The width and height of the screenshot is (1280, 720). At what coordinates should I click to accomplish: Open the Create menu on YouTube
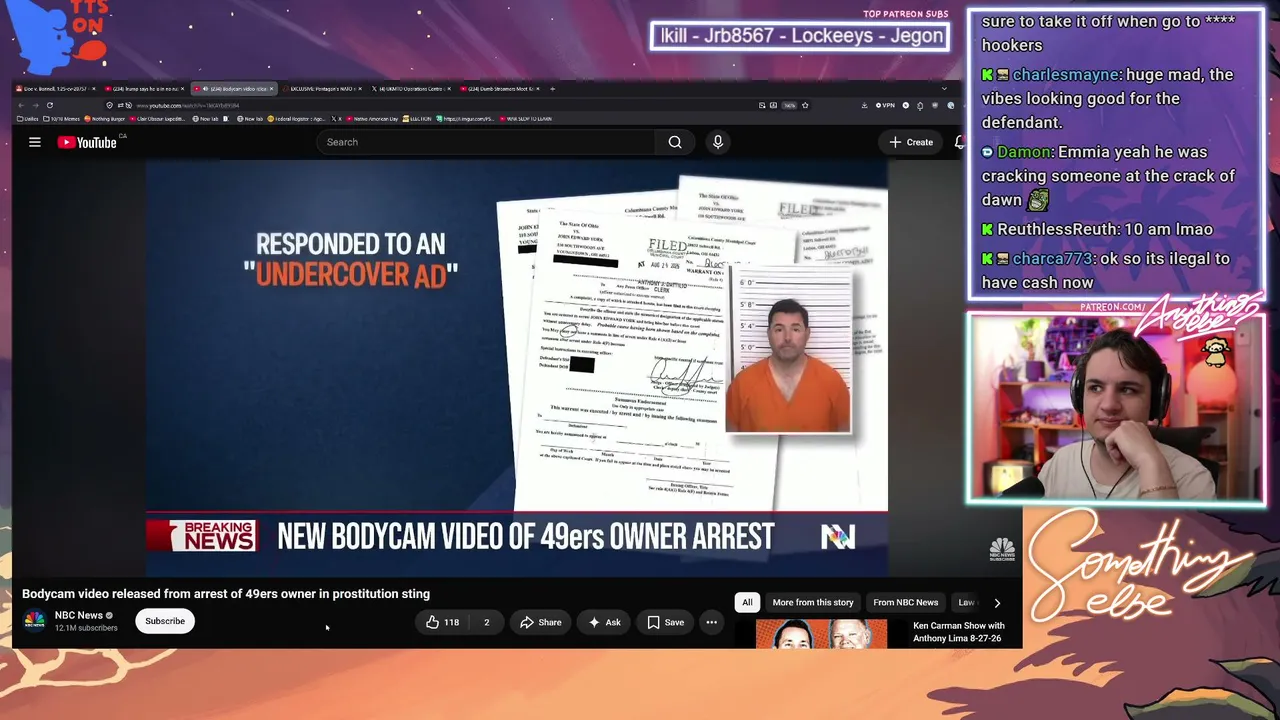tap(911, 142)
